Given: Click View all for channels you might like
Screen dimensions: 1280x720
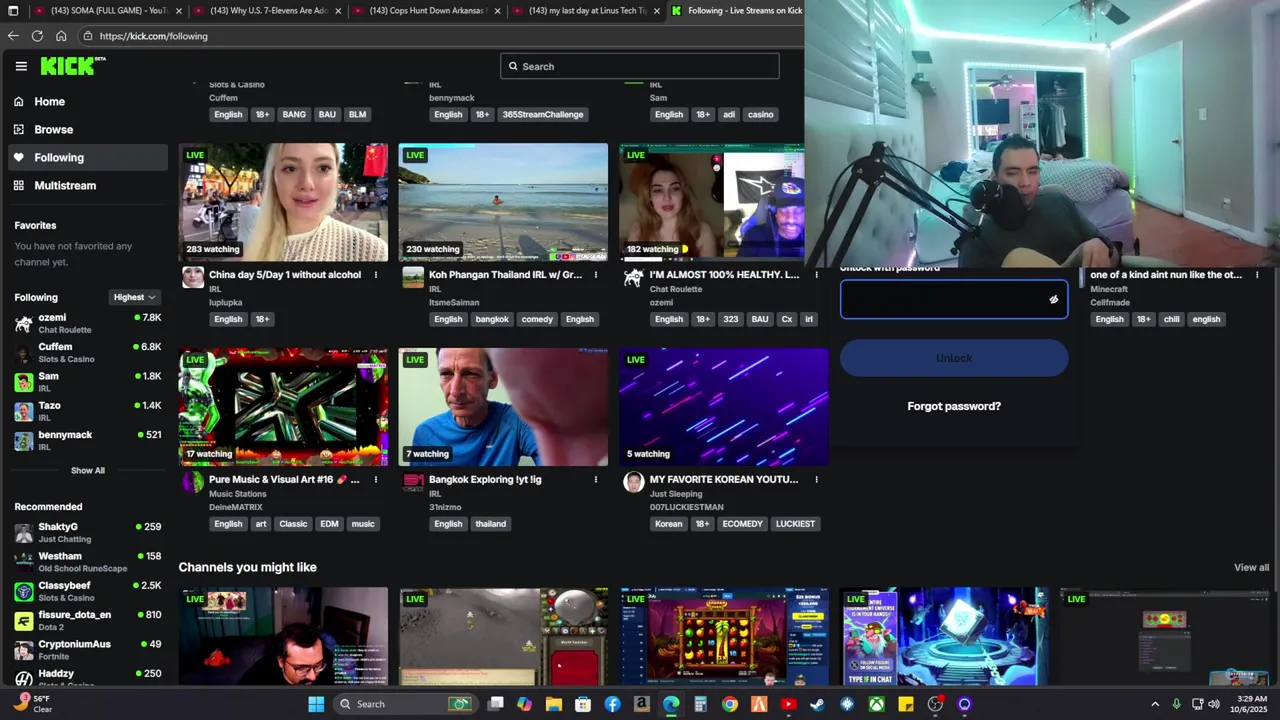Looking at the screenshot, I should [x=1251, y=567].
